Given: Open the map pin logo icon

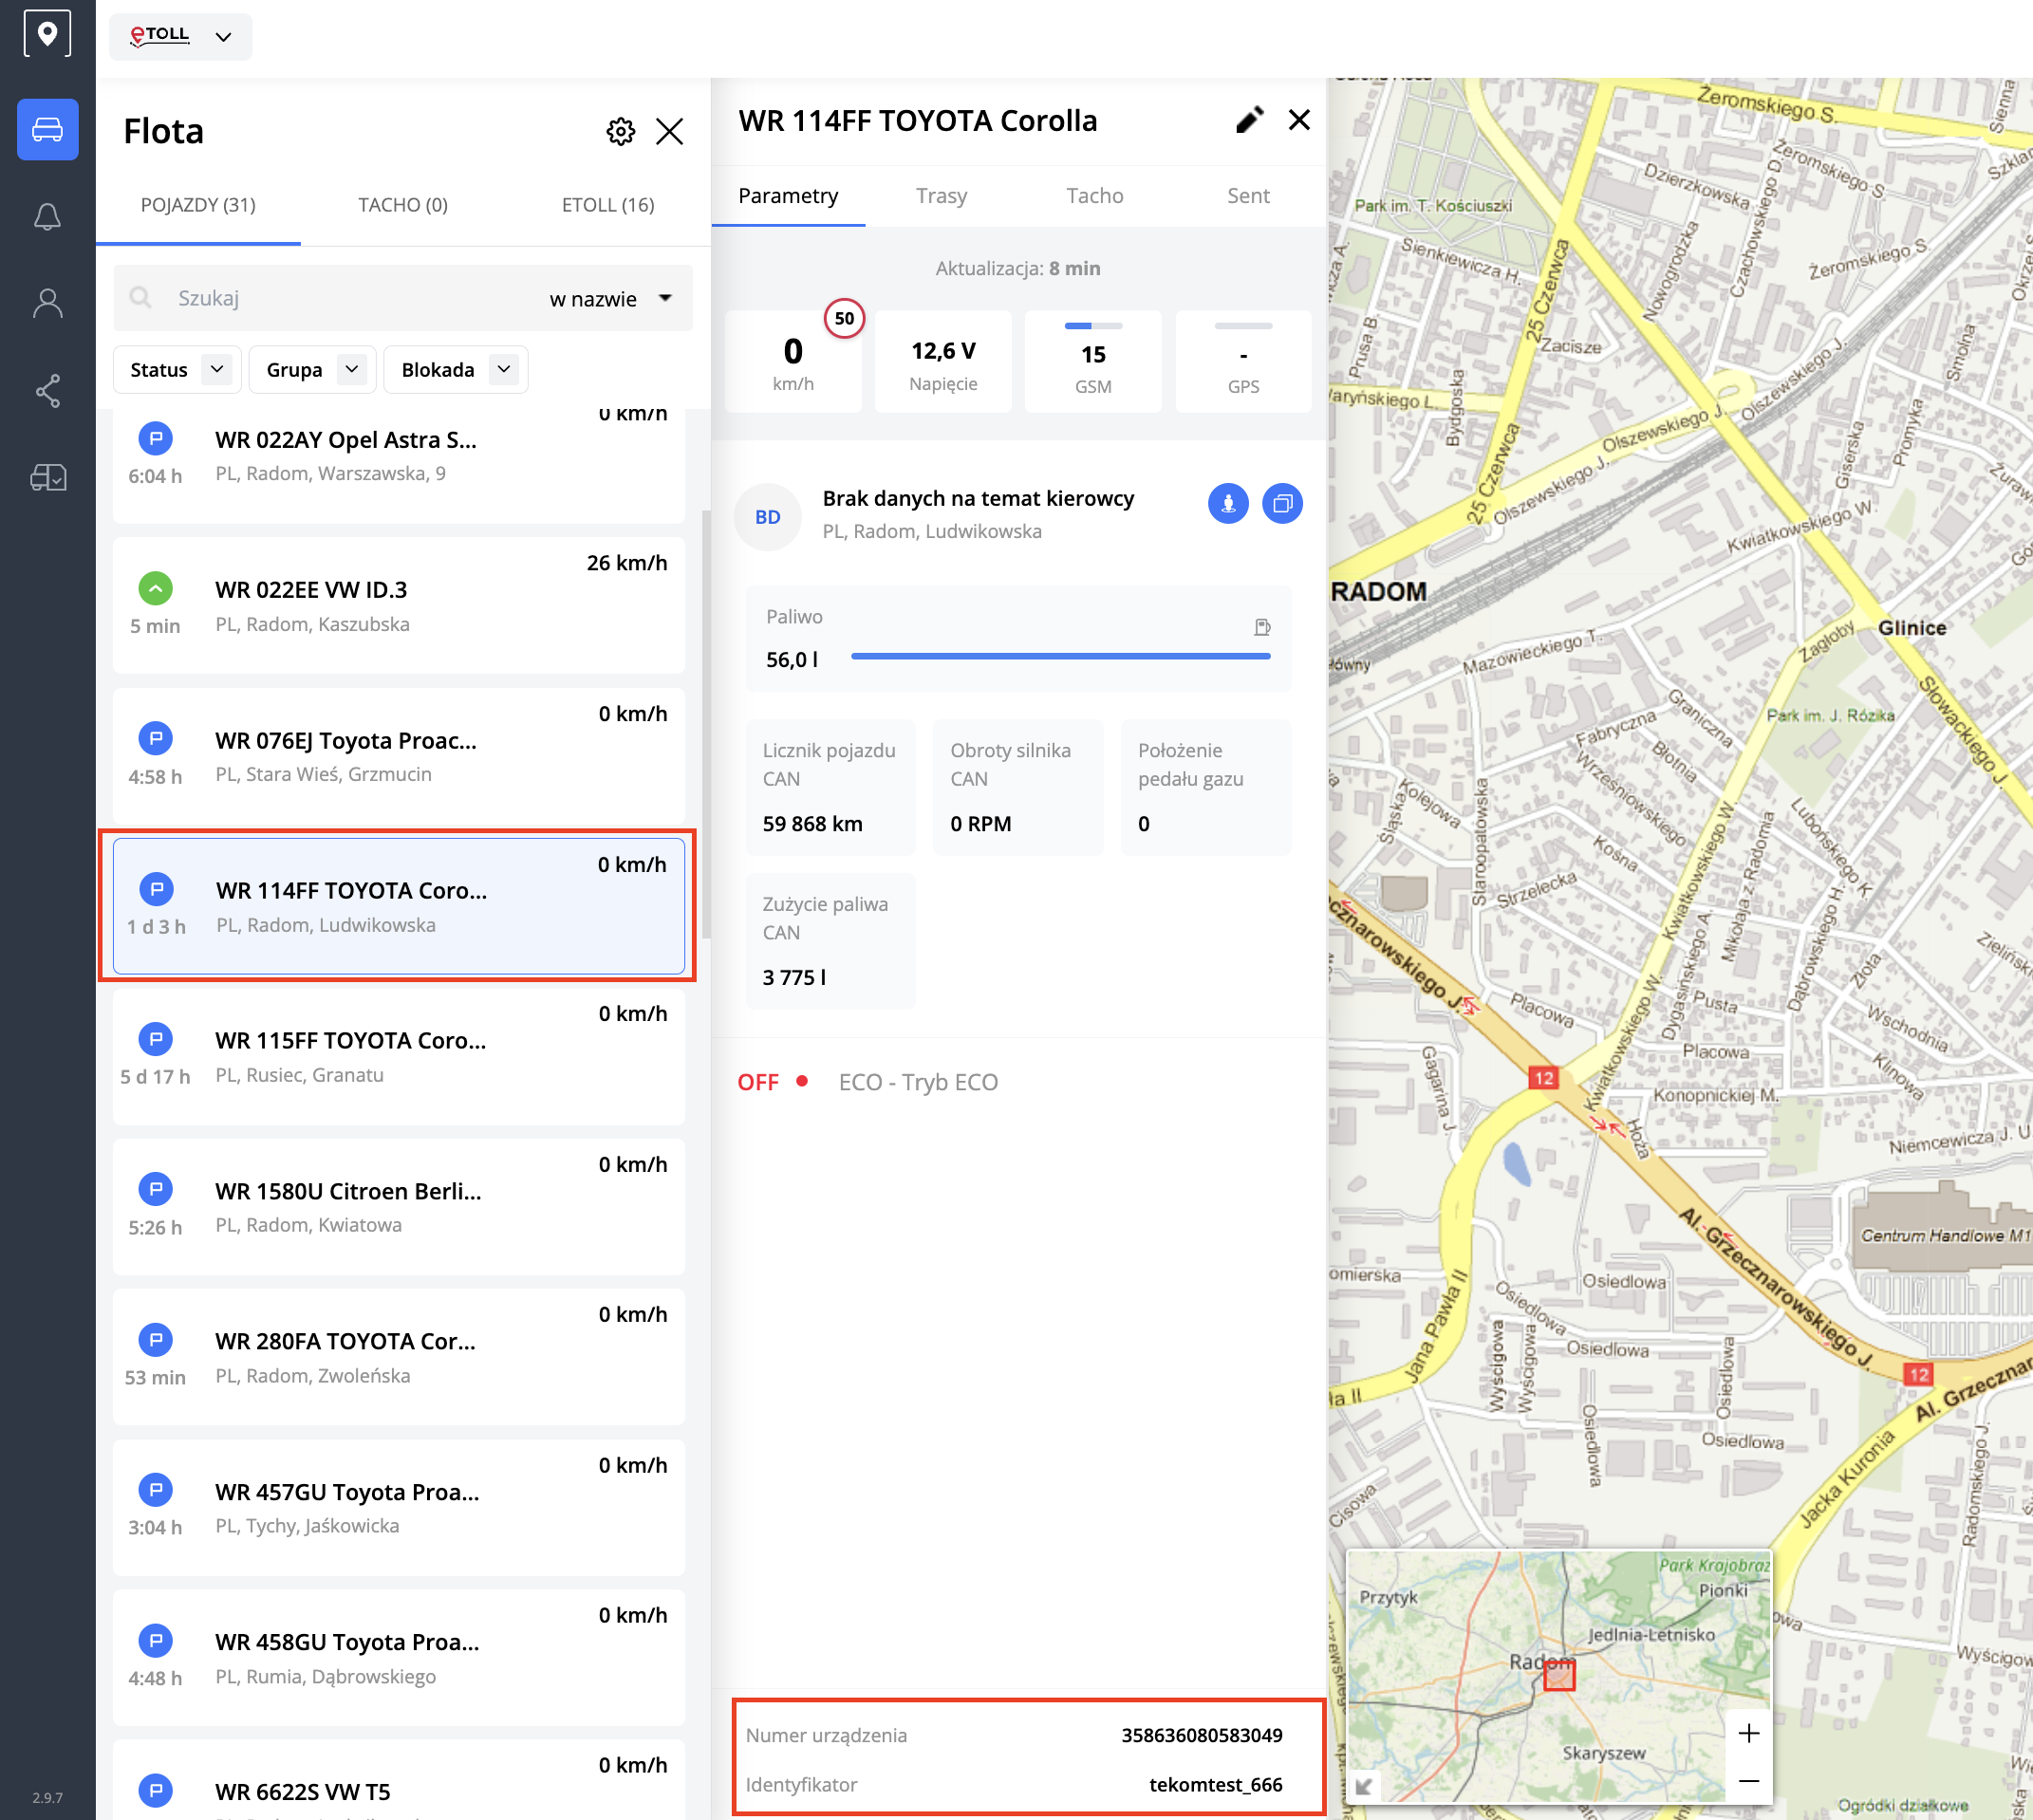Looking at the screenshot, I should click(47, 34).
